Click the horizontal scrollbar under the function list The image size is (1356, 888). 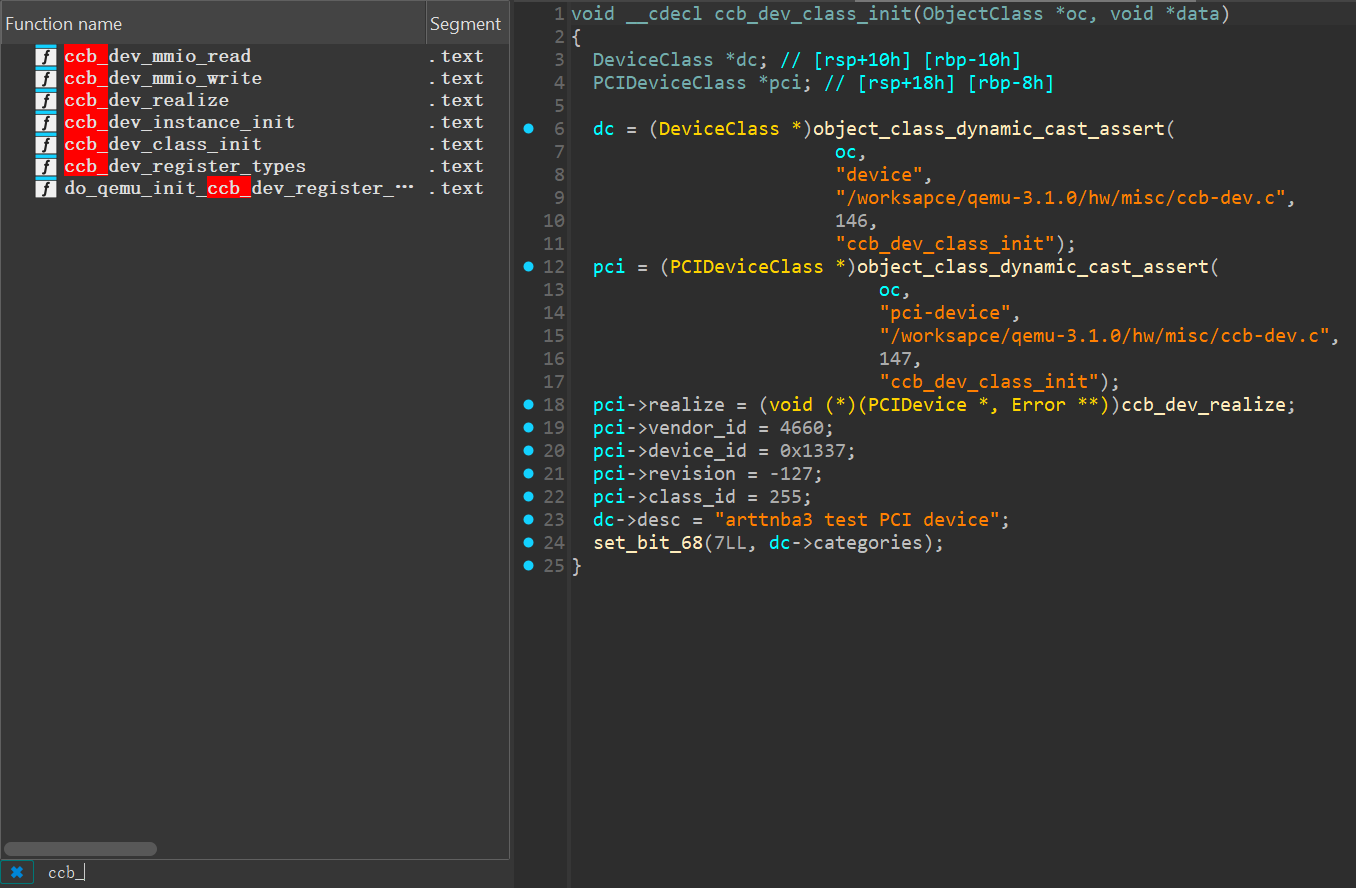pyautogui.click(x=80, y=849)
